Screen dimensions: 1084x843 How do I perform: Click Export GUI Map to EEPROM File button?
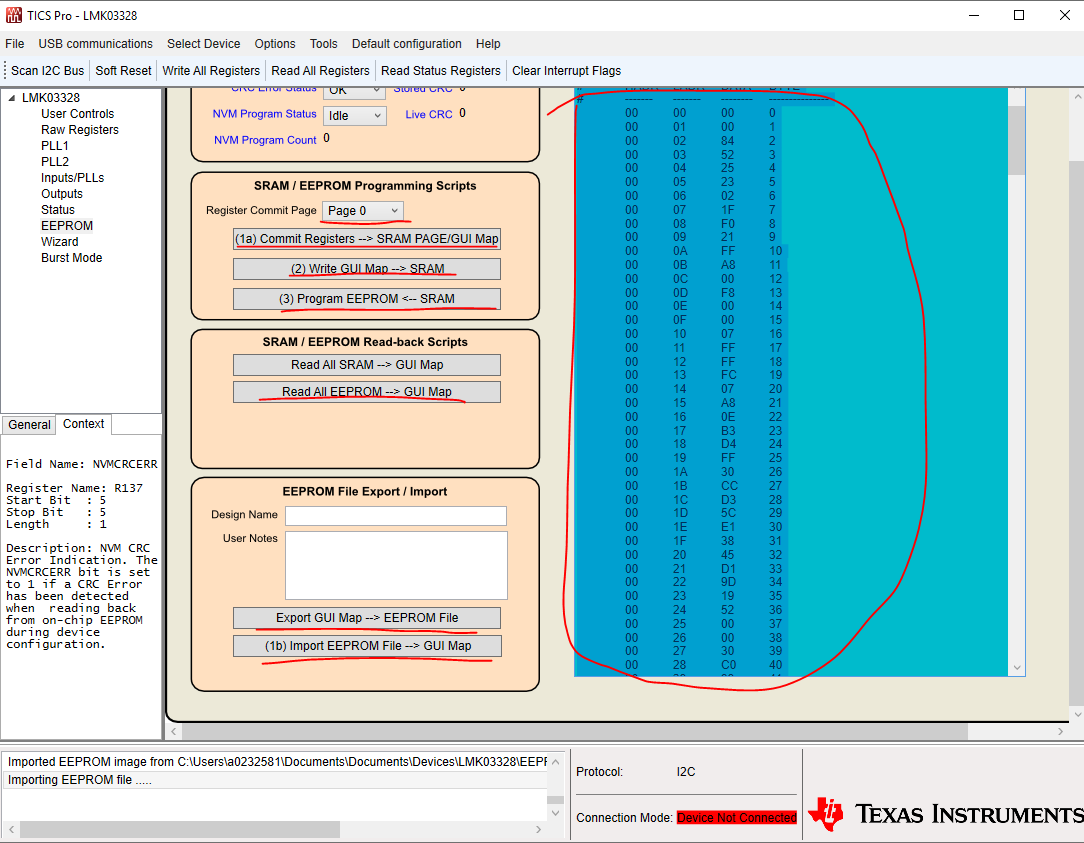pos(366,618)
